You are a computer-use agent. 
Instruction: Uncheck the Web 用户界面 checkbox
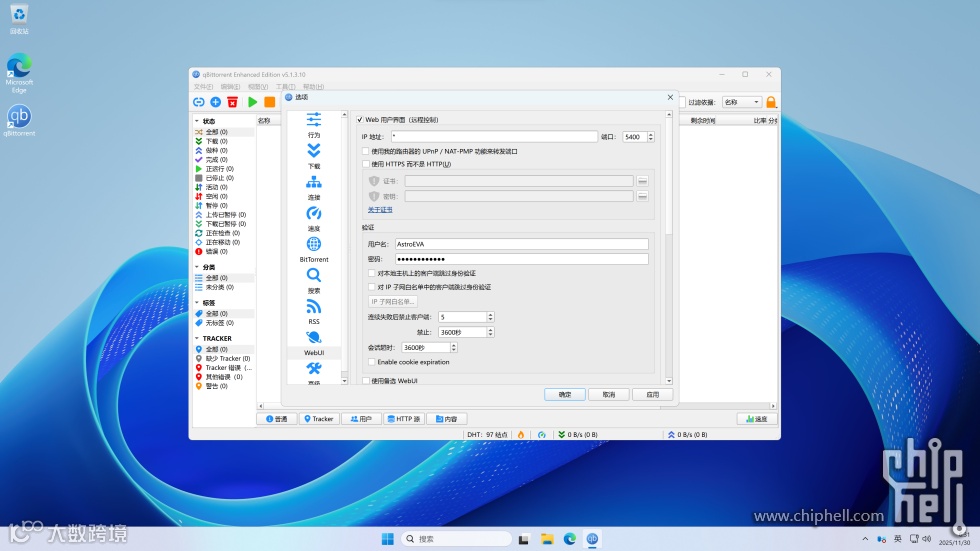[x=360, y=120]
